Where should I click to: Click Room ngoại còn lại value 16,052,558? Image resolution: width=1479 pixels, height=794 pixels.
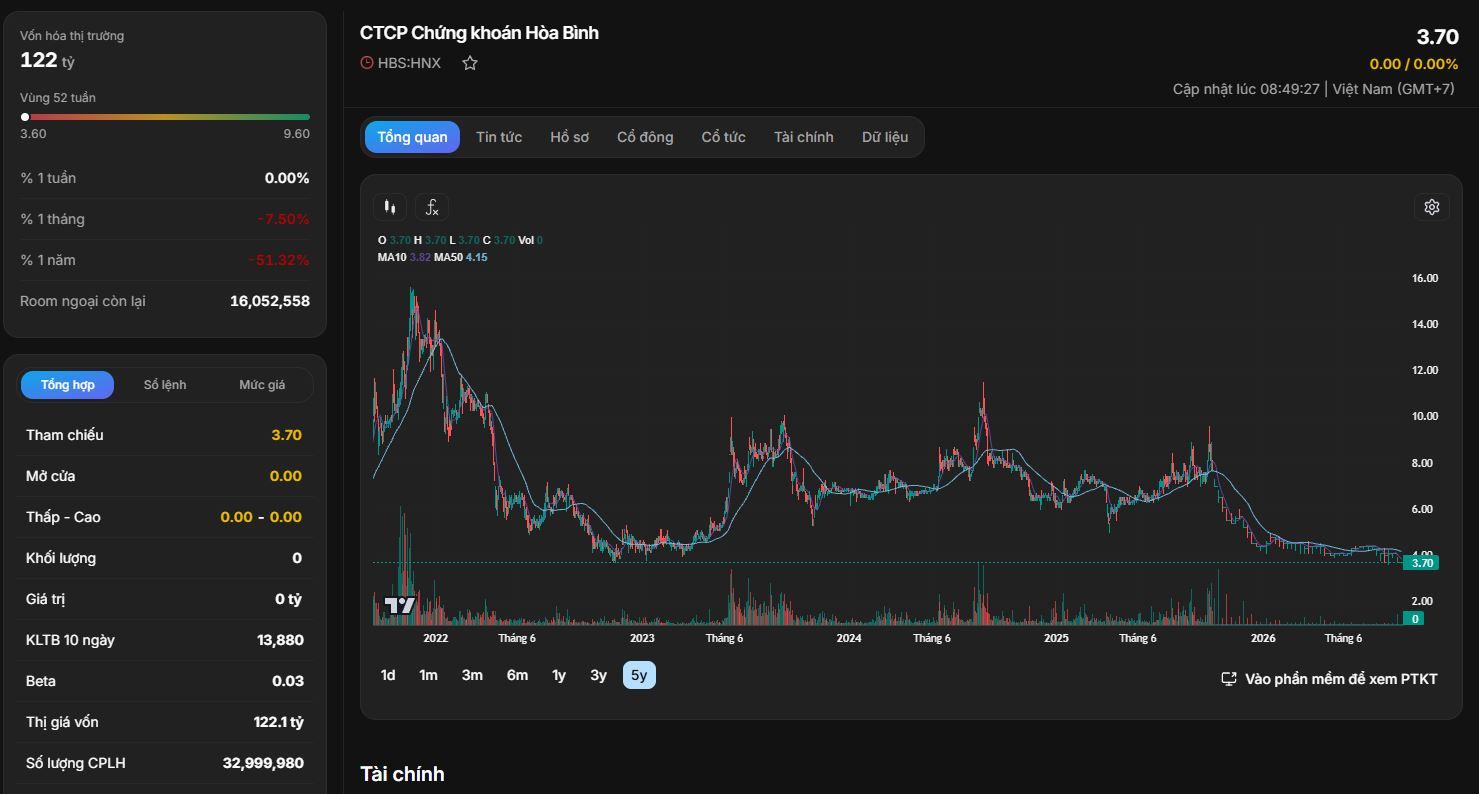(270, 301)
